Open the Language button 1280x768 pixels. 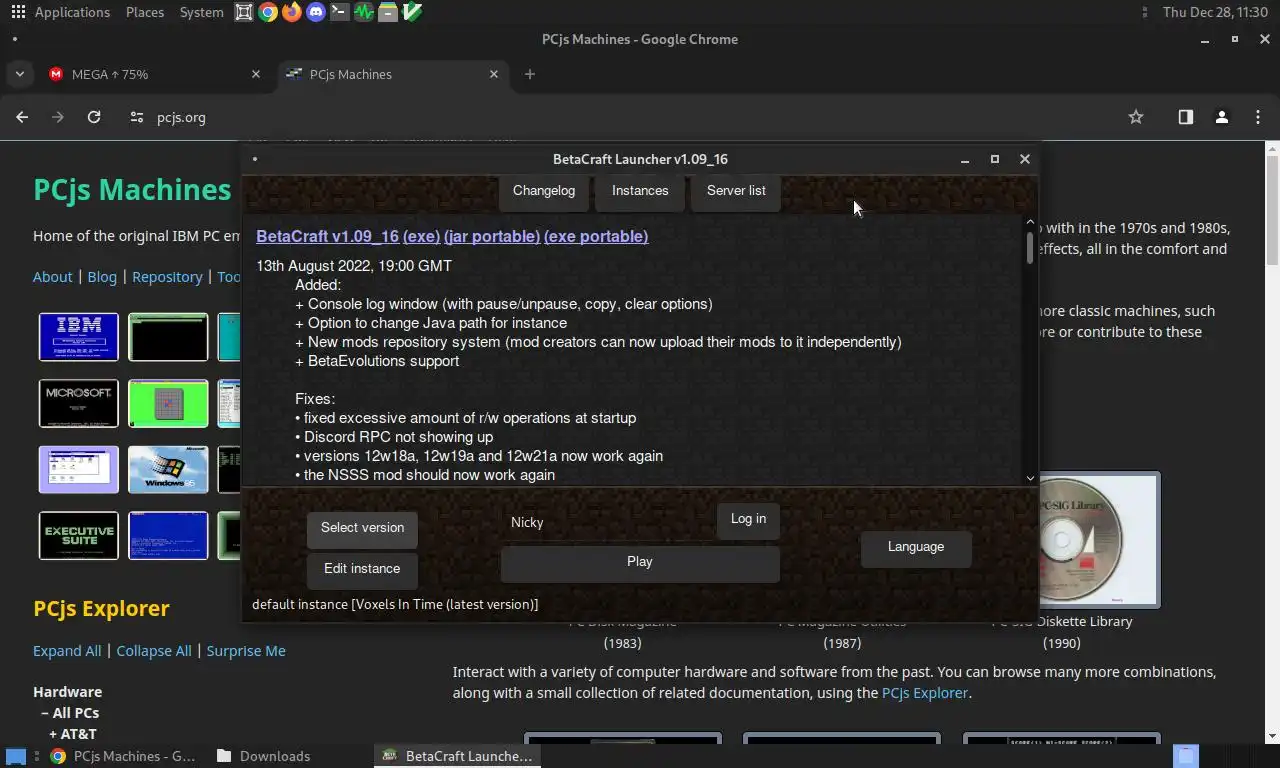(916, 547)
